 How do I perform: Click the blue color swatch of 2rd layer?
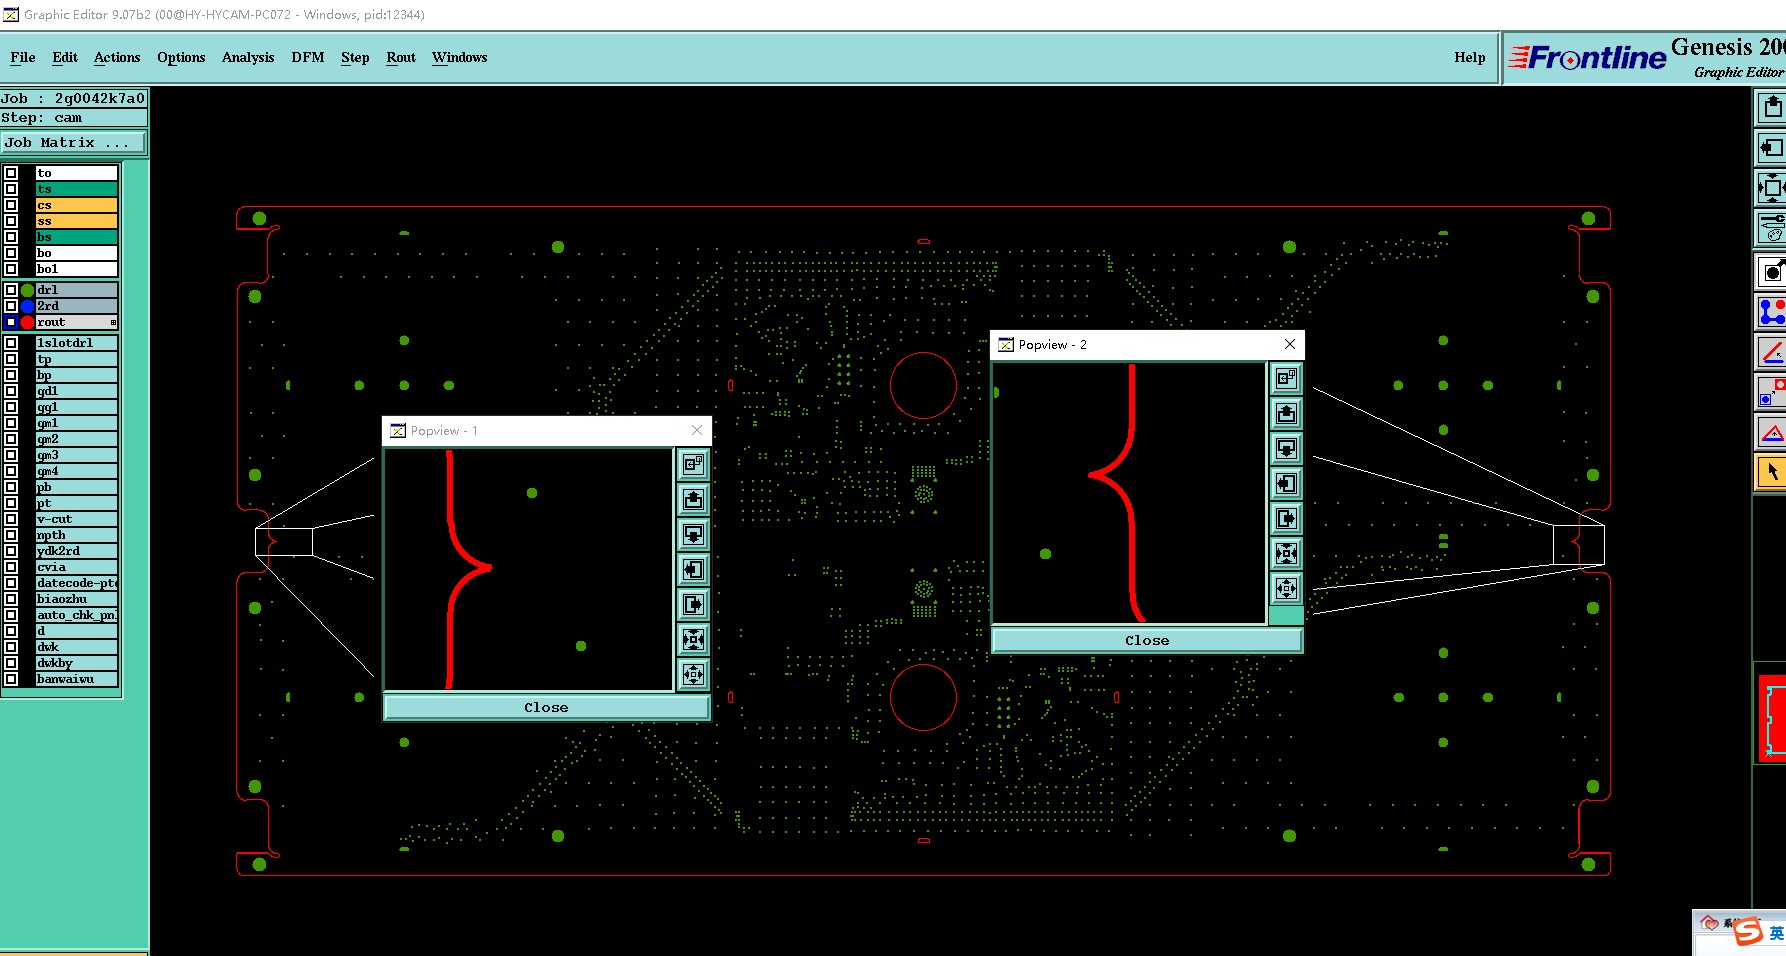(x=28, y=306)
